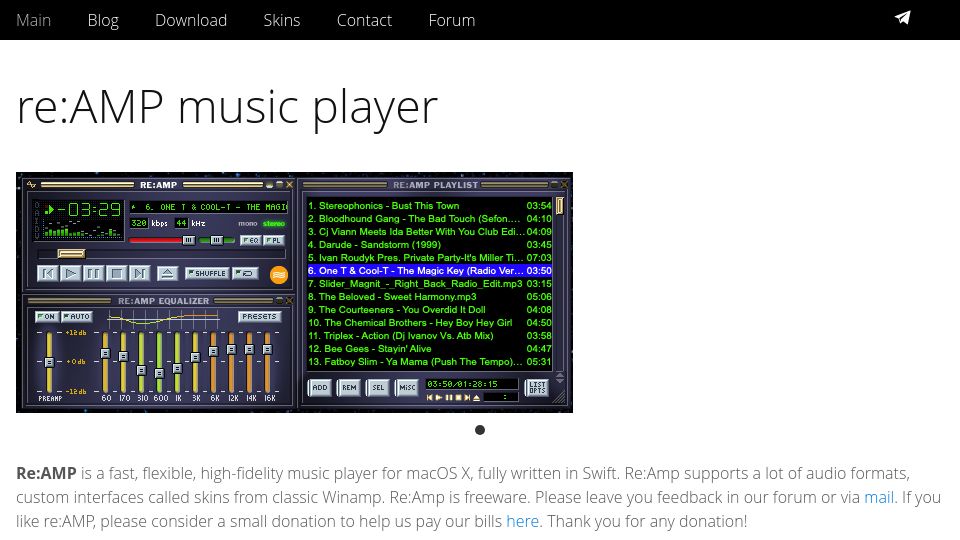Toggle the equalizer ON button
960x540 pixels.
47,317
